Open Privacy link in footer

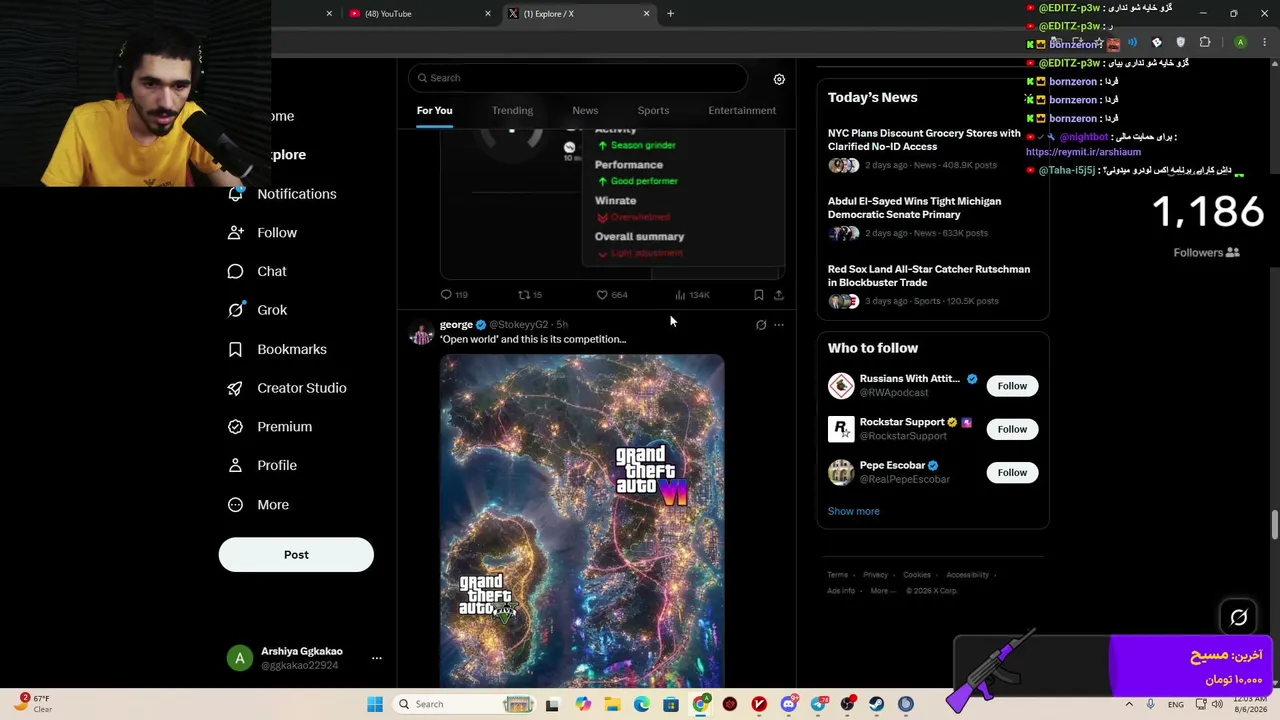875,575
